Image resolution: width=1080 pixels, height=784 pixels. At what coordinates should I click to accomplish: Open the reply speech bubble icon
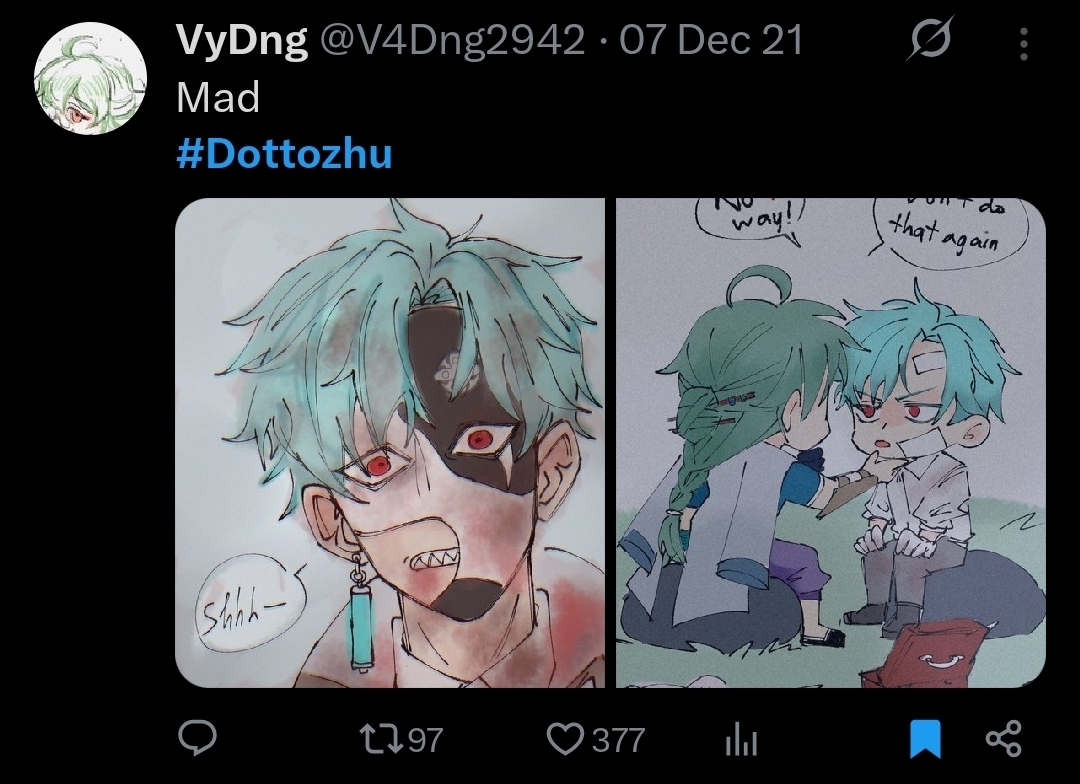tap(198, 739)
